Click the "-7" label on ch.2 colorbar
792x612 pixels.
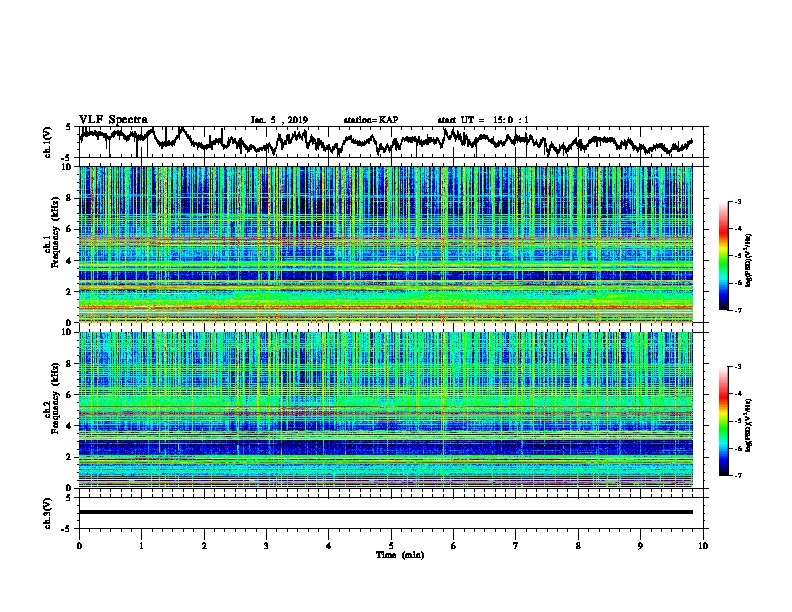738,475
